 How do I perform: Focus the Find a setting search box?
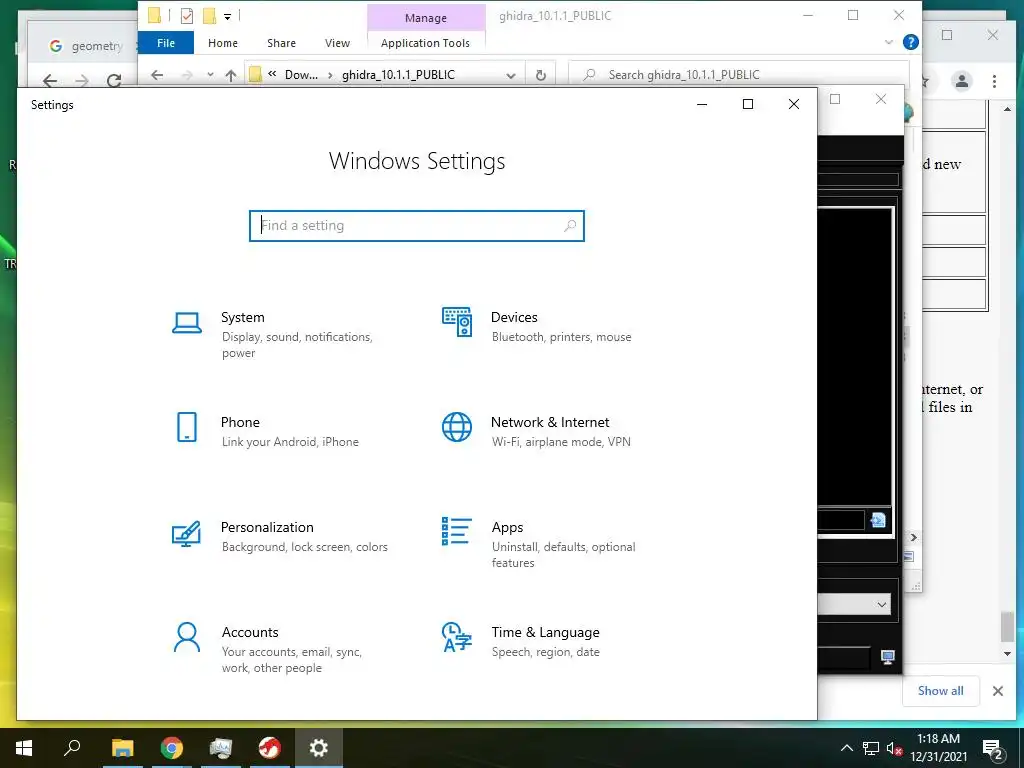click(x=417, y=225)
